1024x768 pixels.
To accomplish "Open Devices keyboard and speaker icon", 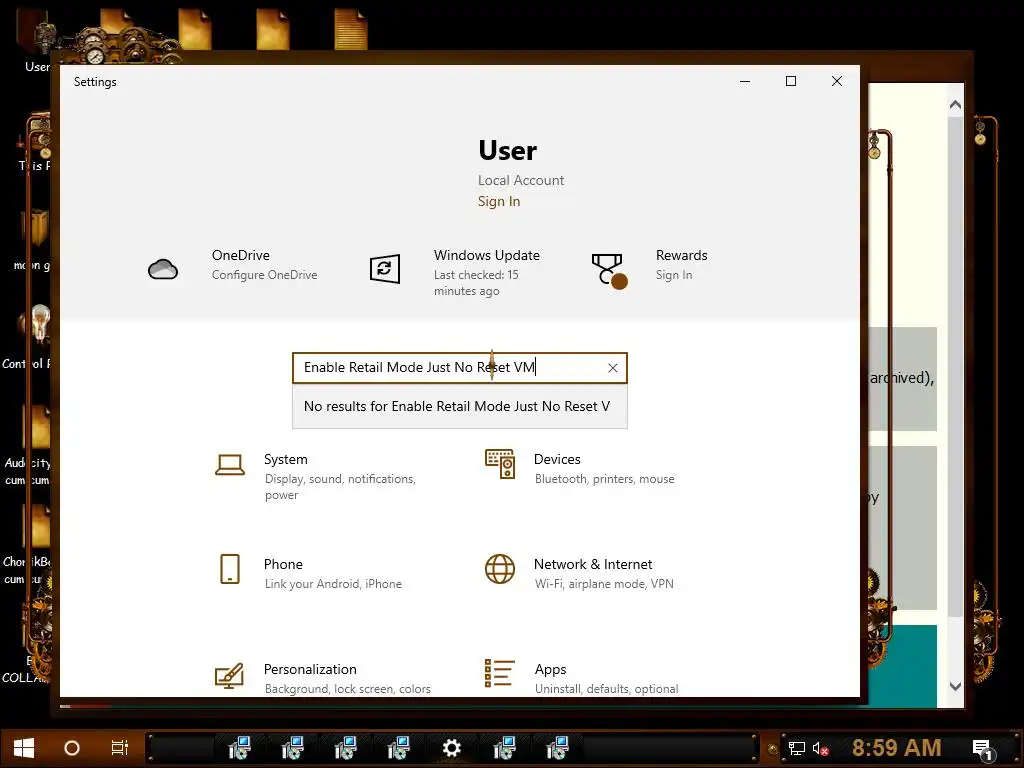I will (500, 464).
